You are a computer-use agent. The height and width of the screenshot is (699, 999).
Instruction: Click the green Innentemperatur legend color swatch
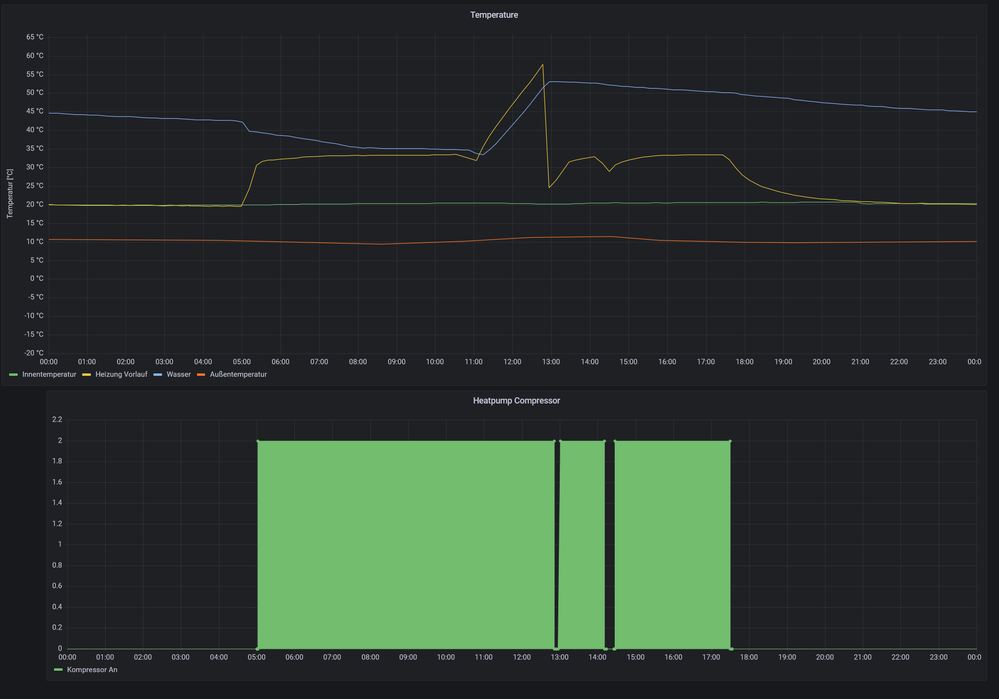point(13,375)
